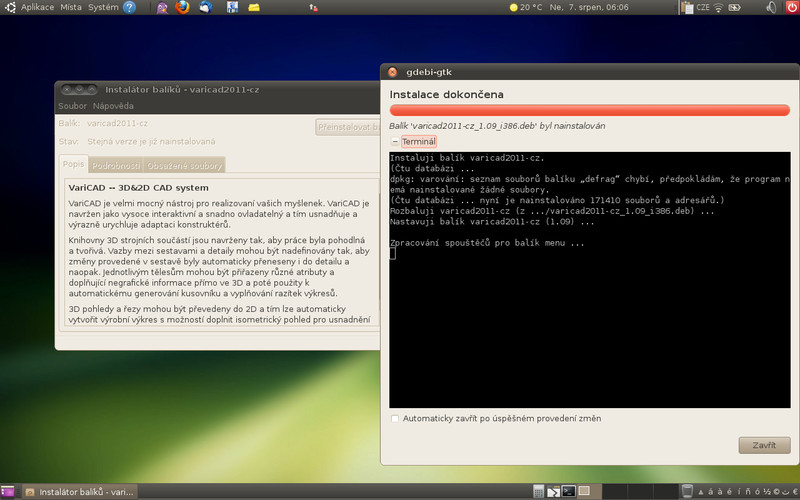Switch to Obsažené soubory tab
800x500 pixels.
pyautogui.click(x=184, y=165)
